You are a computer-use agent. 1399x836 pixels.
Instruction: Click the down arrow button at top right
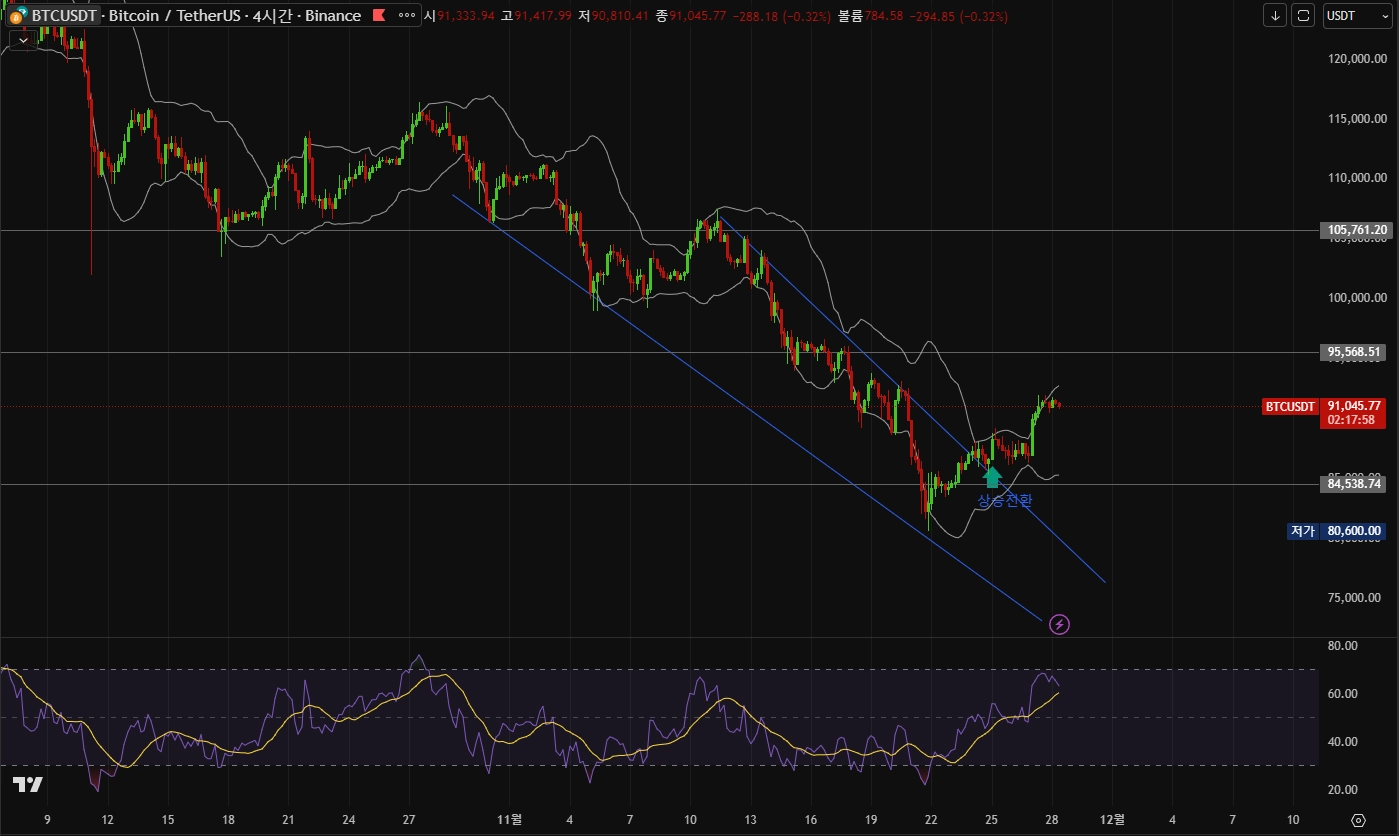pyautogui.click(x=1275, y=16)
